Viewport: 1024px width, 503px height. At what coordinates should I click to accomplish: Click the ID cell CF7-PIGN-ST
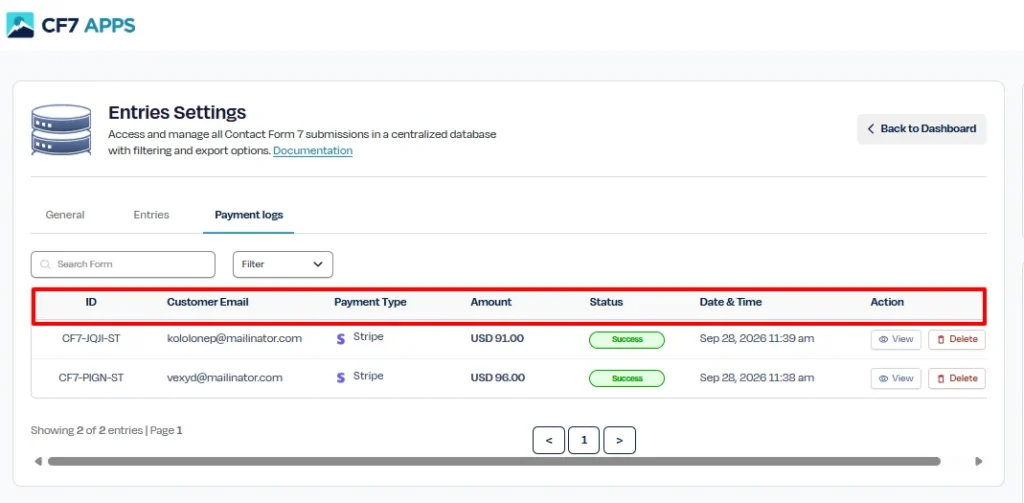coord(91,378)
